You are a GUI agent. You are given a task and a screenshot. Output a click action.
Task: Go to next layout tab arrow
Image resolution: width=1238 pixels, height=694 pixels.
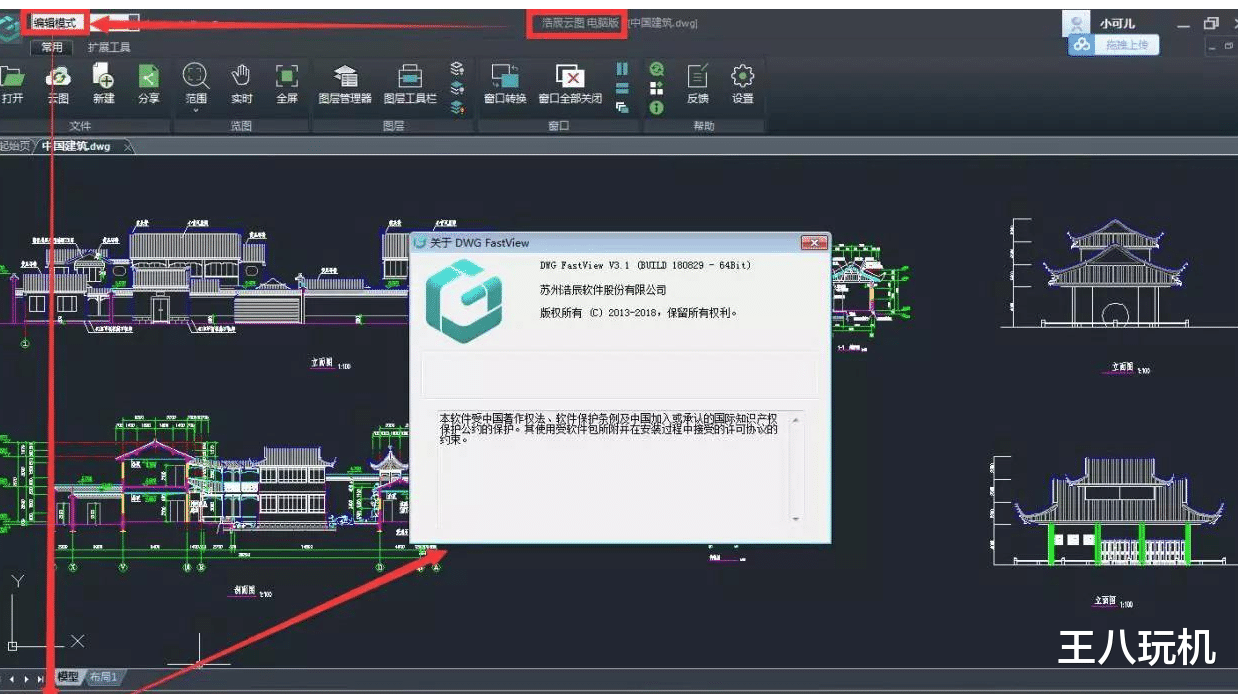click(28, 678)
